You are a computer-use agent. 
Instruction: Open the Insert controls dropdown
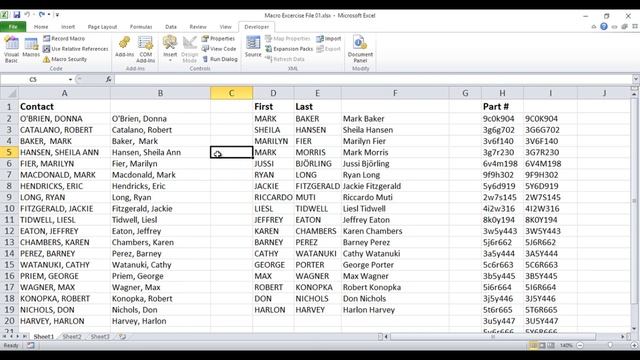[x=170, y=49]
